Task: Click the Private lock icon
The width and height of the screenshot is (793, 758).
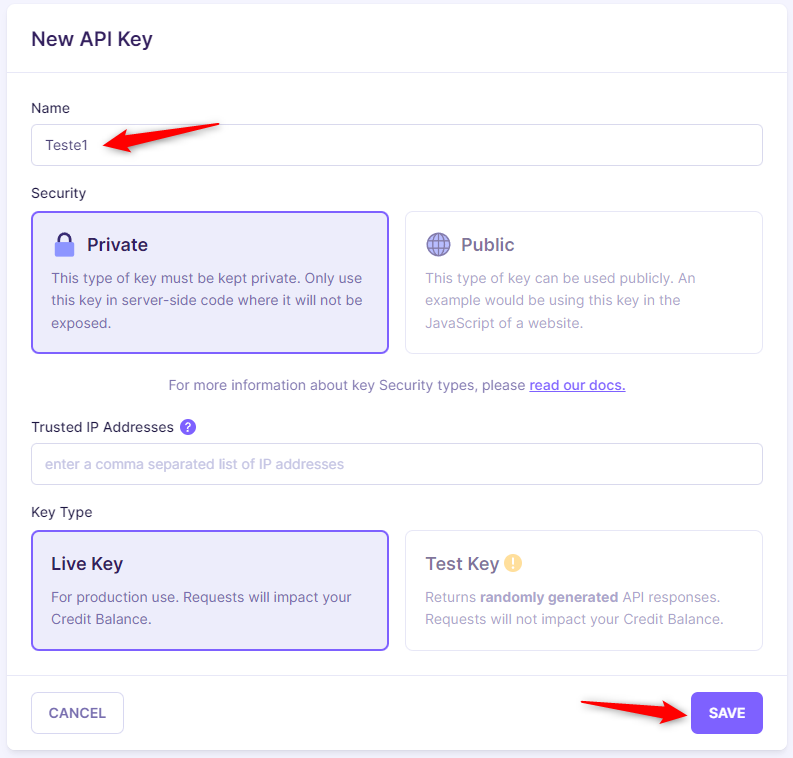Action: (x=64, y=245)
